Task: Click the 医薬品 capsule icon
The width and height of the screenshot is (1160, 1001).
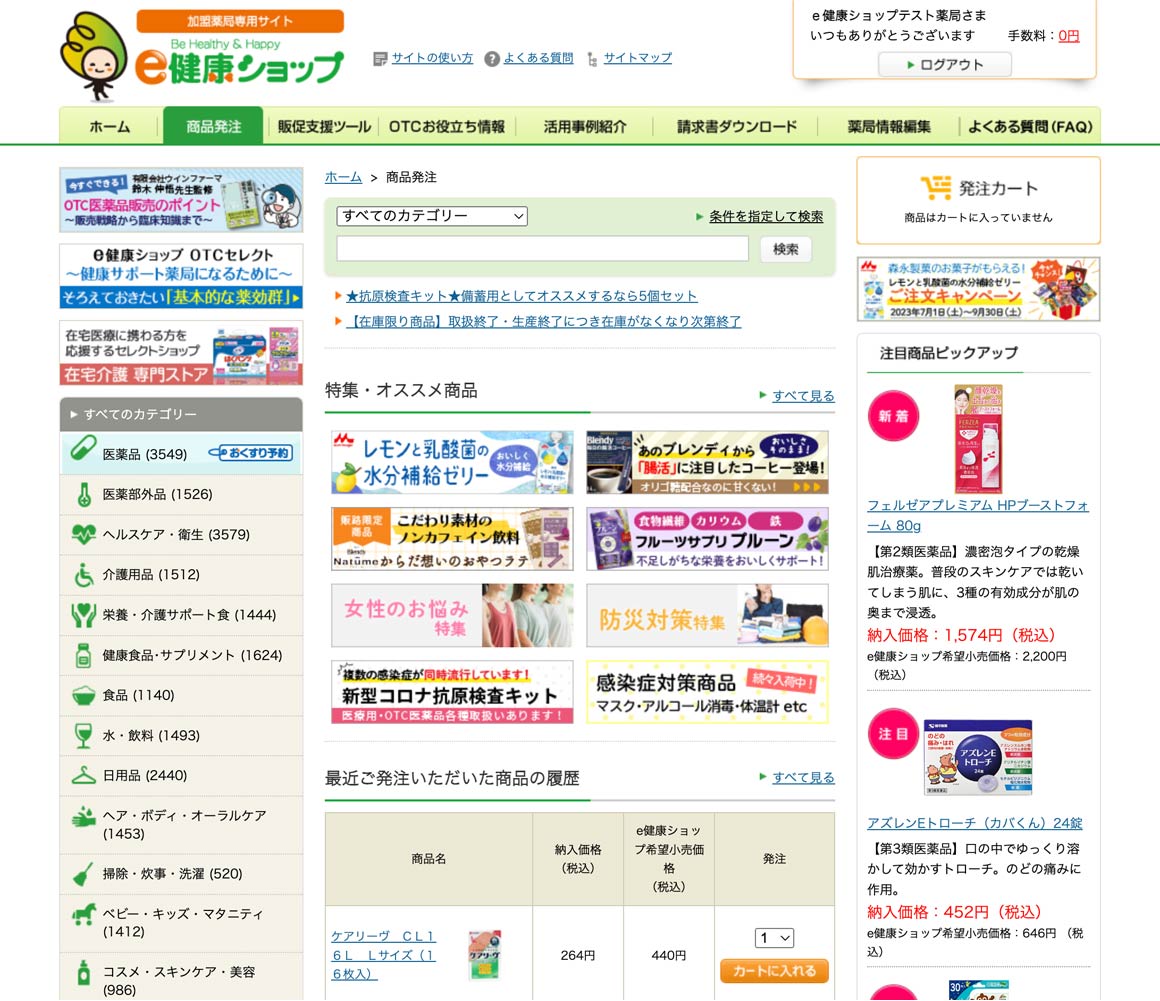Action: pyautogui.click(x=84, y=448)
